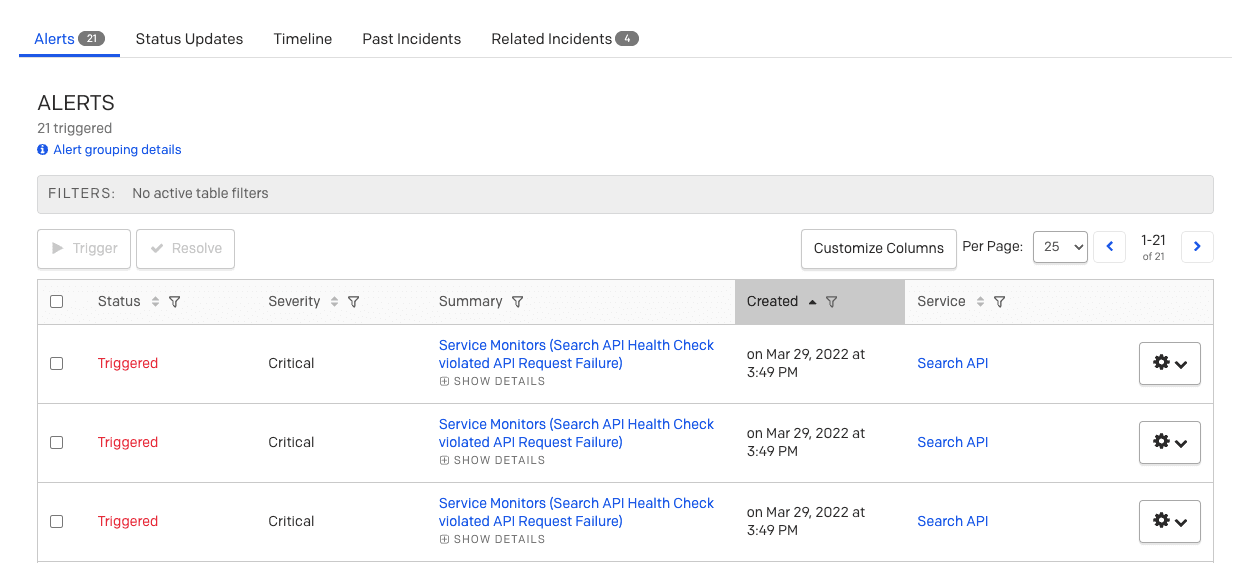Open the Search API service link in first row
1251x563 pixels.
(953, 364)
